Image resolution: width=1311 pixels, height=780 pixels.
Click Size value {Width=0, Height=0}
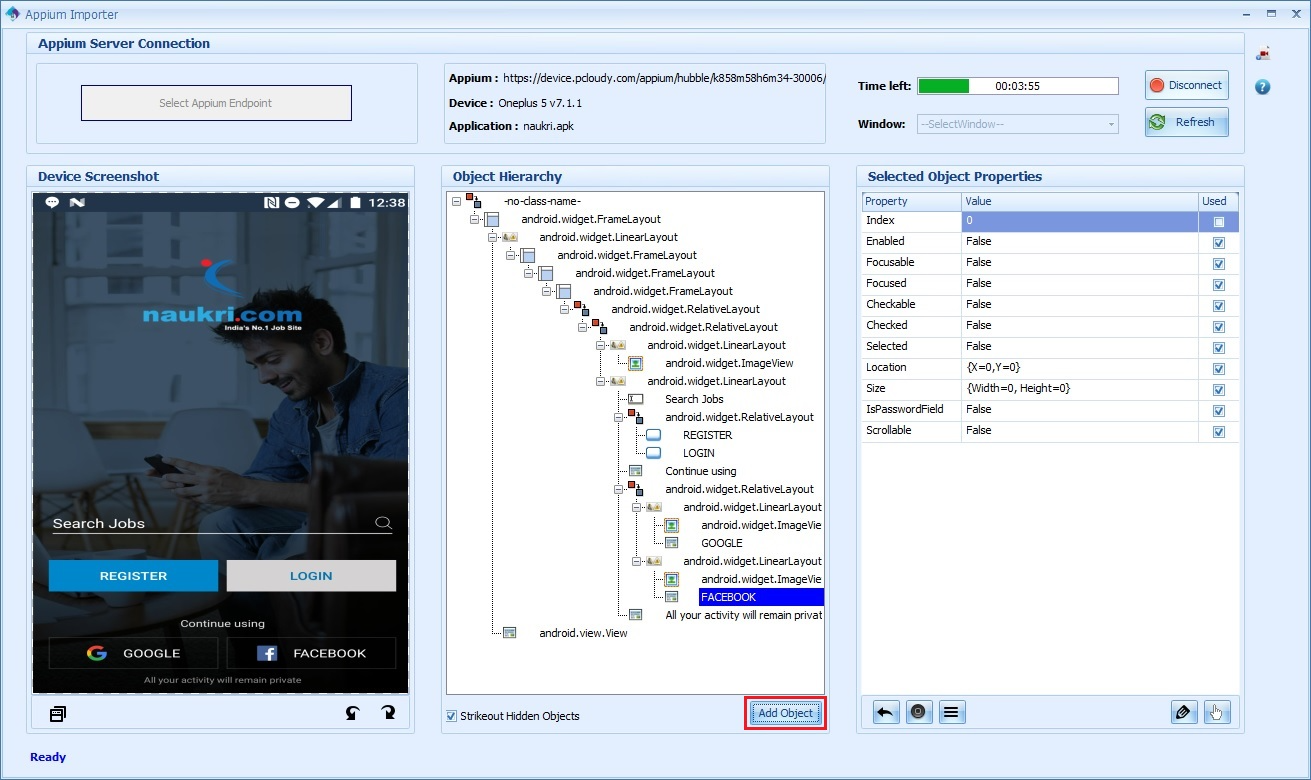1080,389
